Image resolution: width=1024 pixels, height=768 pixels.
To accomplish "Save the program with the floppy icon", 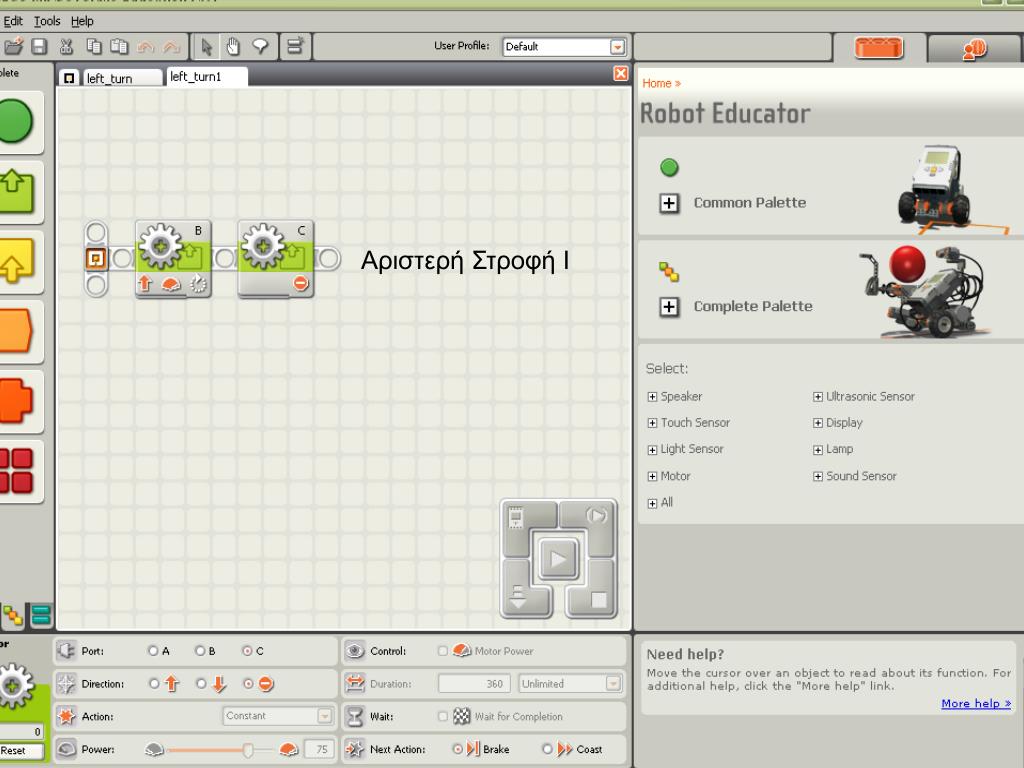I will (39, 46).
